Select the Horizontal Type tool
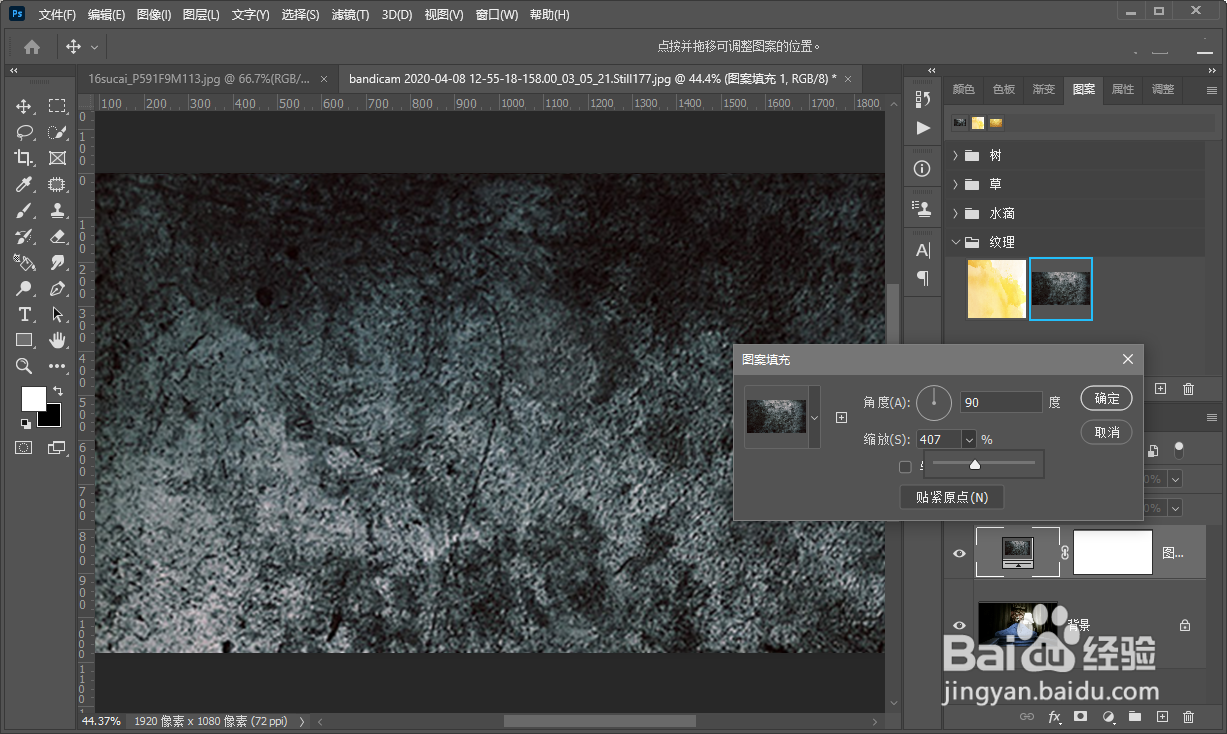This screenshot has height=734, width=1227. (24, 314)
